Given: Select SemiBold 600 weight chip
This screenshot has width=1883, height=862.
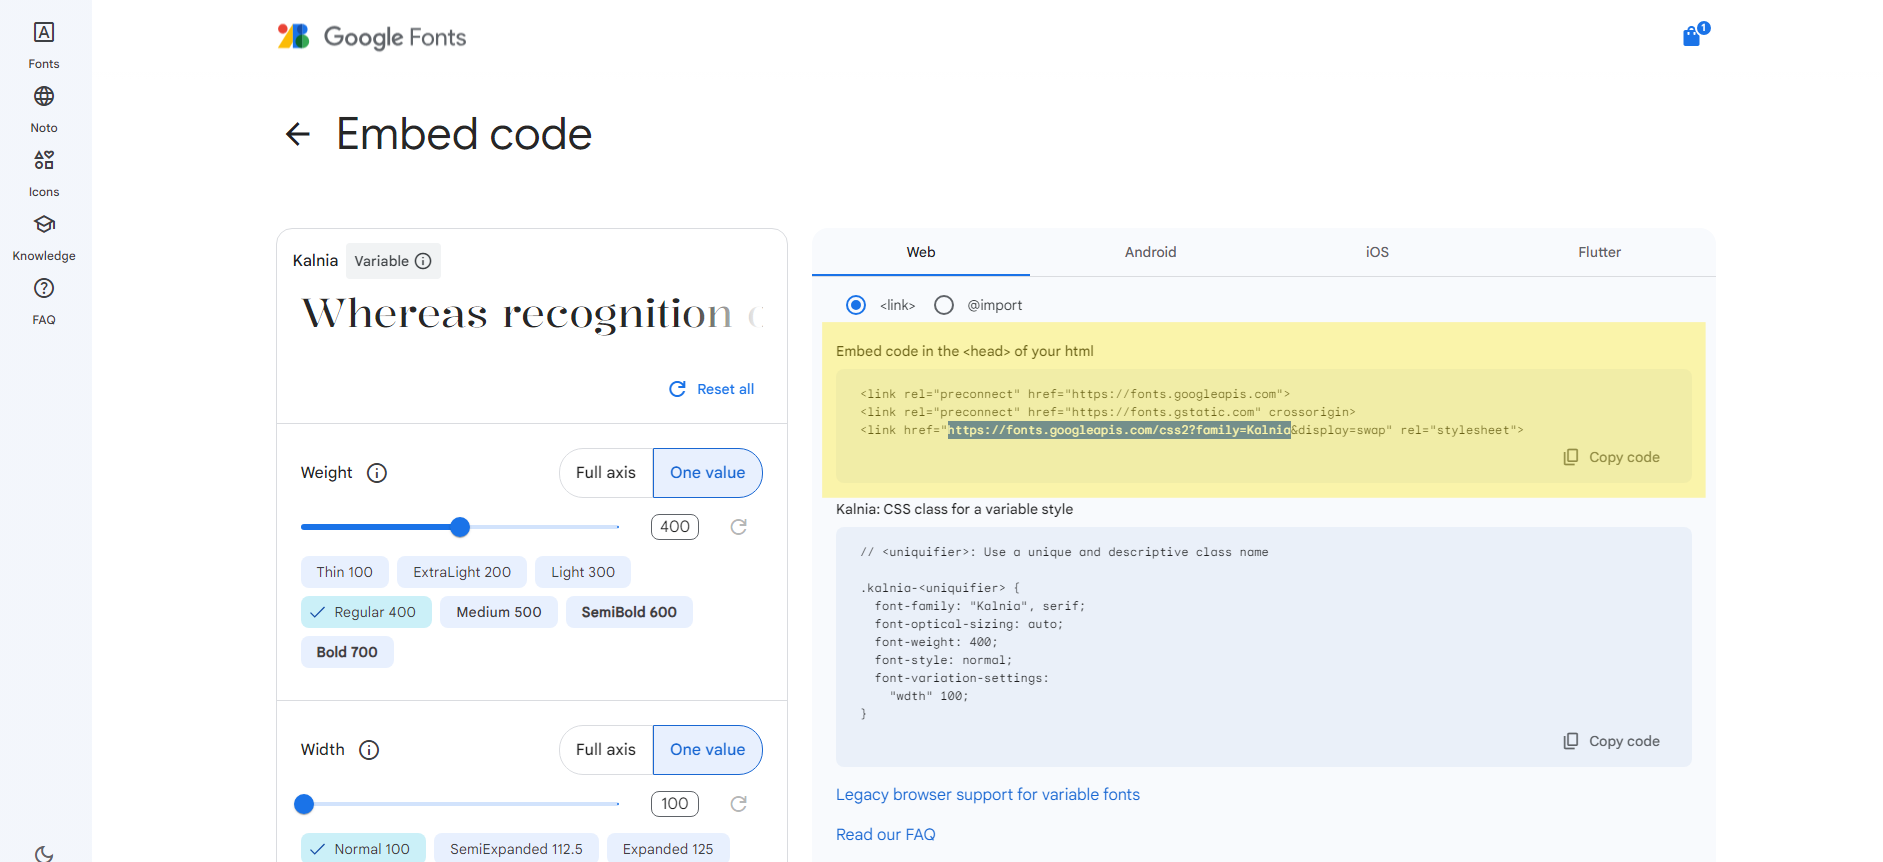Looking at the screenshot, I should click(629, 612).
